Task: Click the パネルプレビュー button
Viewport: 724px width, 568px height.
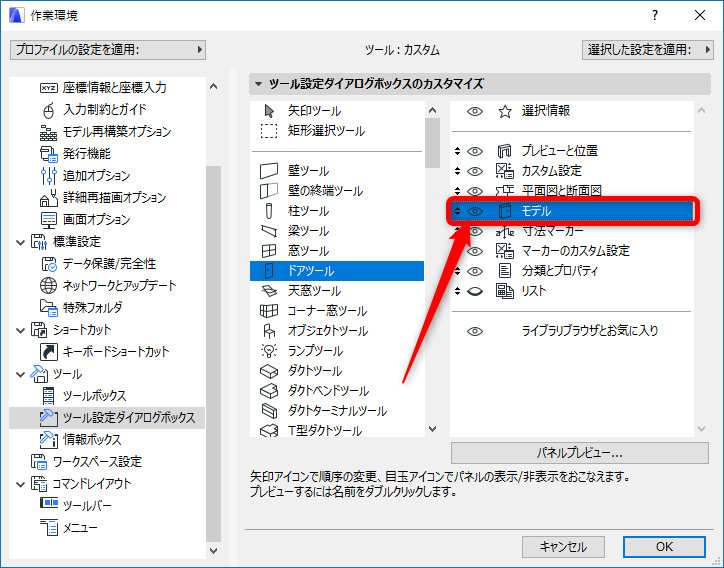Action: coord(579,453)
